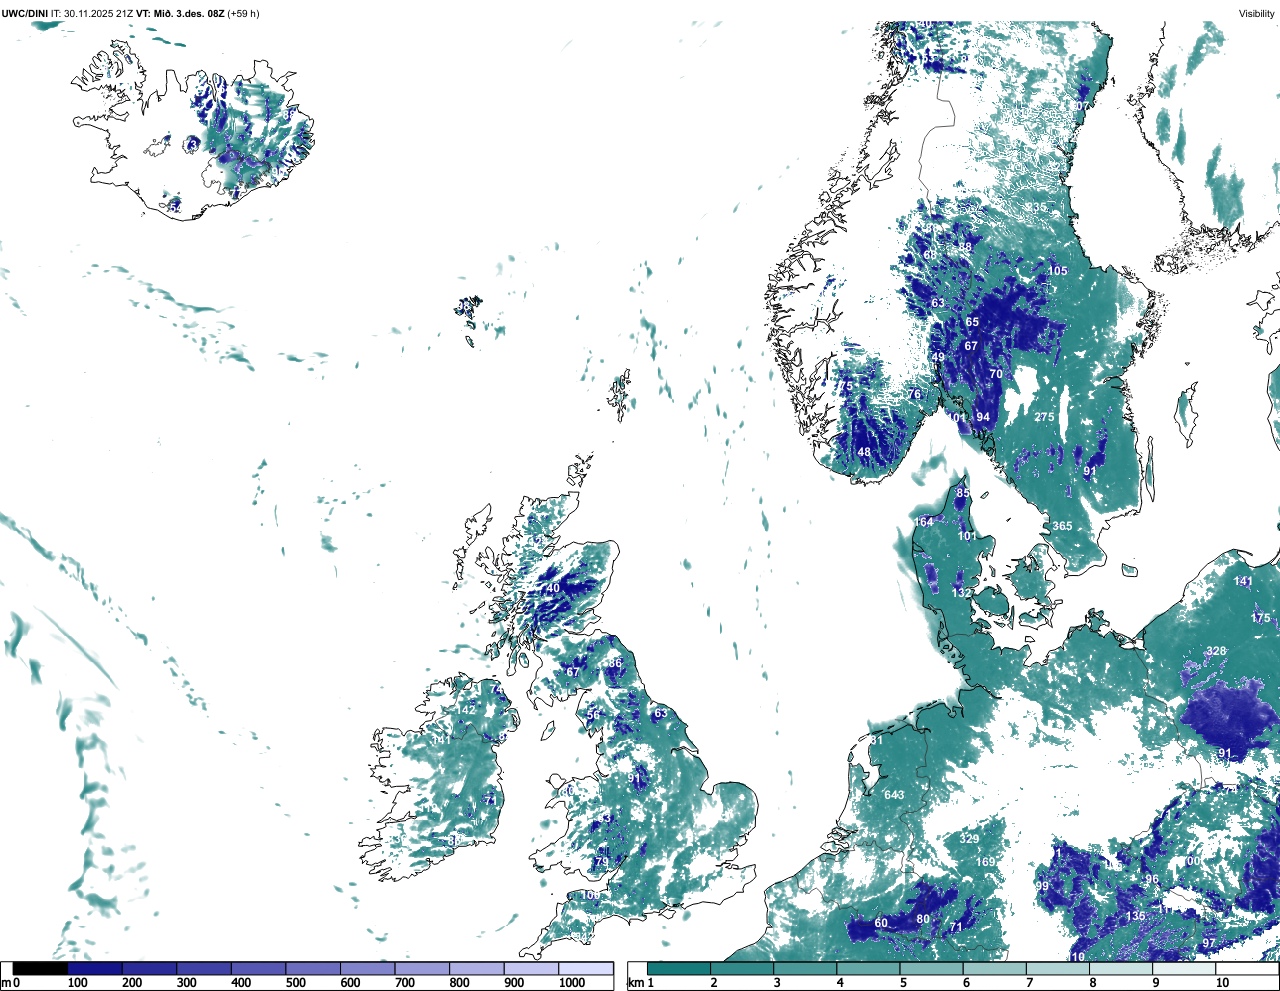Select the '85' value at Denmark's northern tip

click(x=963, y=493)
